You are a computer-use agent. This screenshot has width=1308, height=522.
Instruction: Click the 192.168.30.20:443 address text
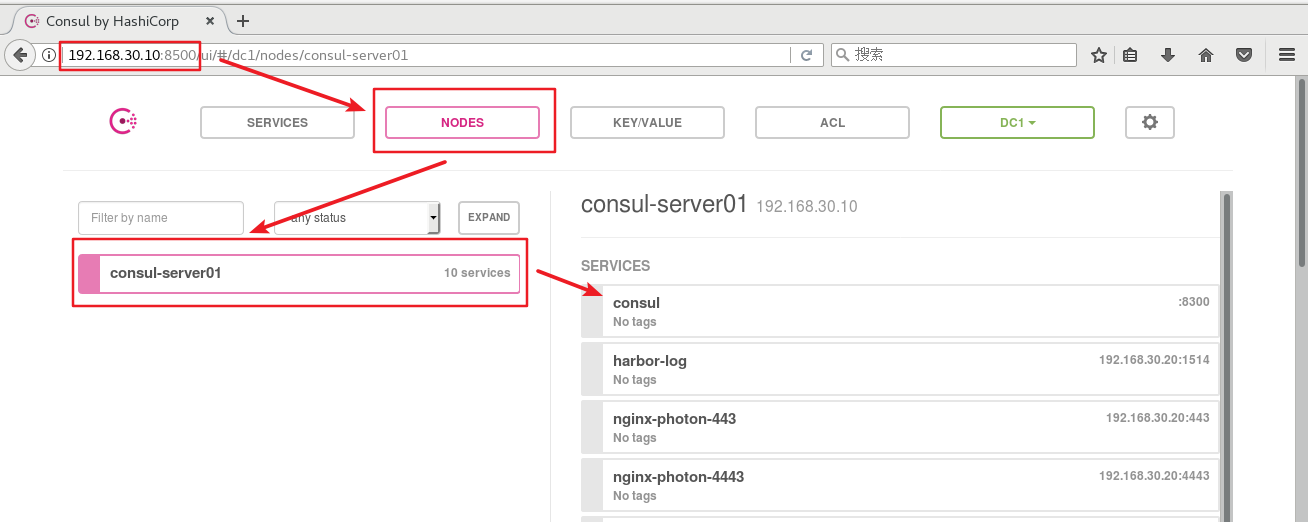tap(1158, 417)
